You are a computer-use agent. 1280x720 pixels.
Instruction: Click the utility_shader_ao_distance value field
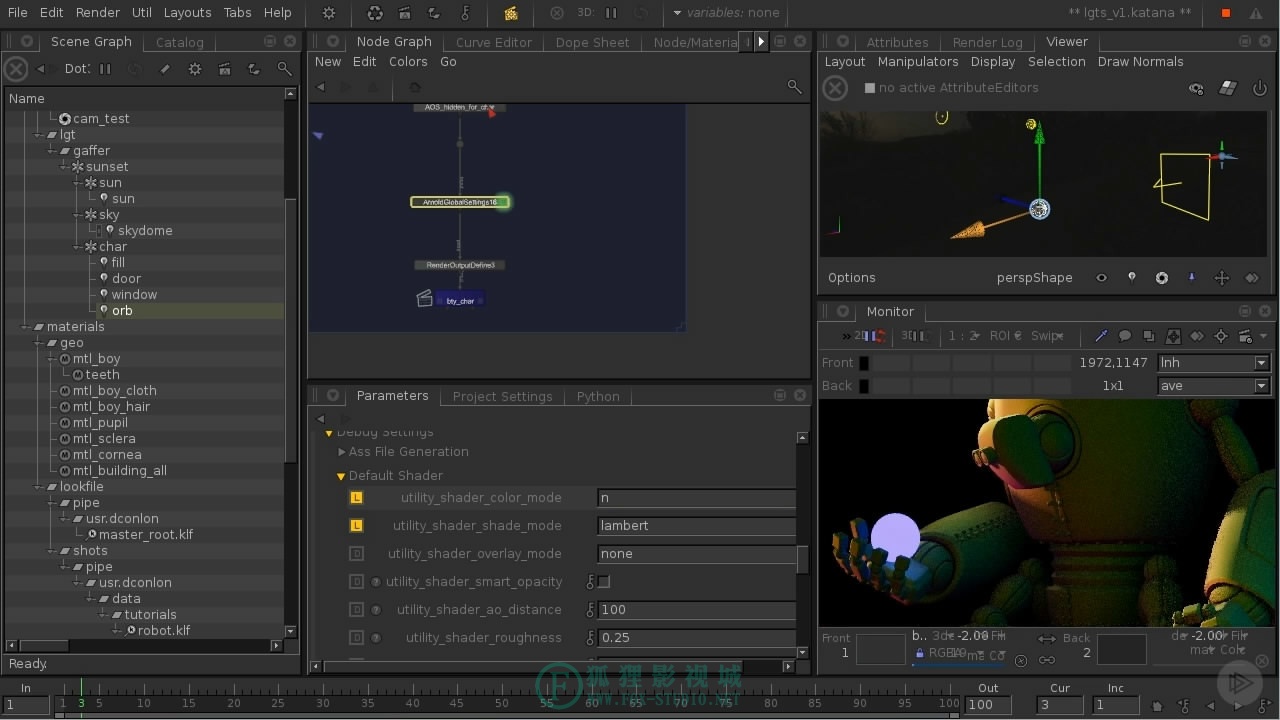coord(697,609)
